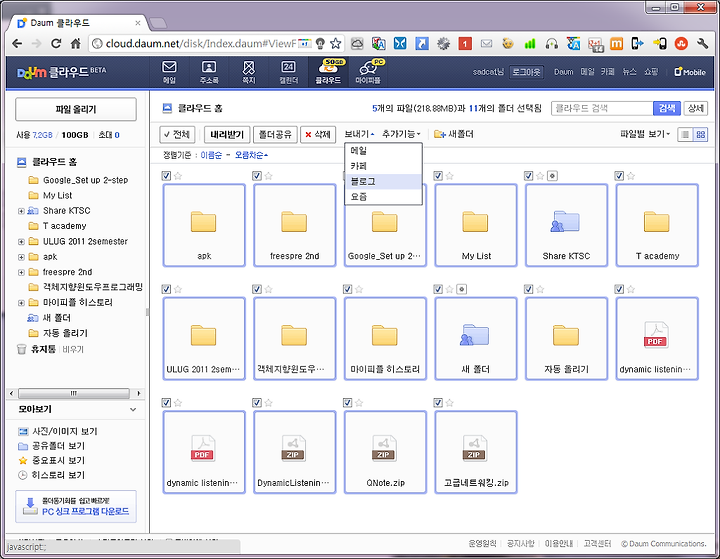Viewport: 720px width, 559px height.
Task: Click the headphones extension icon
Action: point(551,44)
